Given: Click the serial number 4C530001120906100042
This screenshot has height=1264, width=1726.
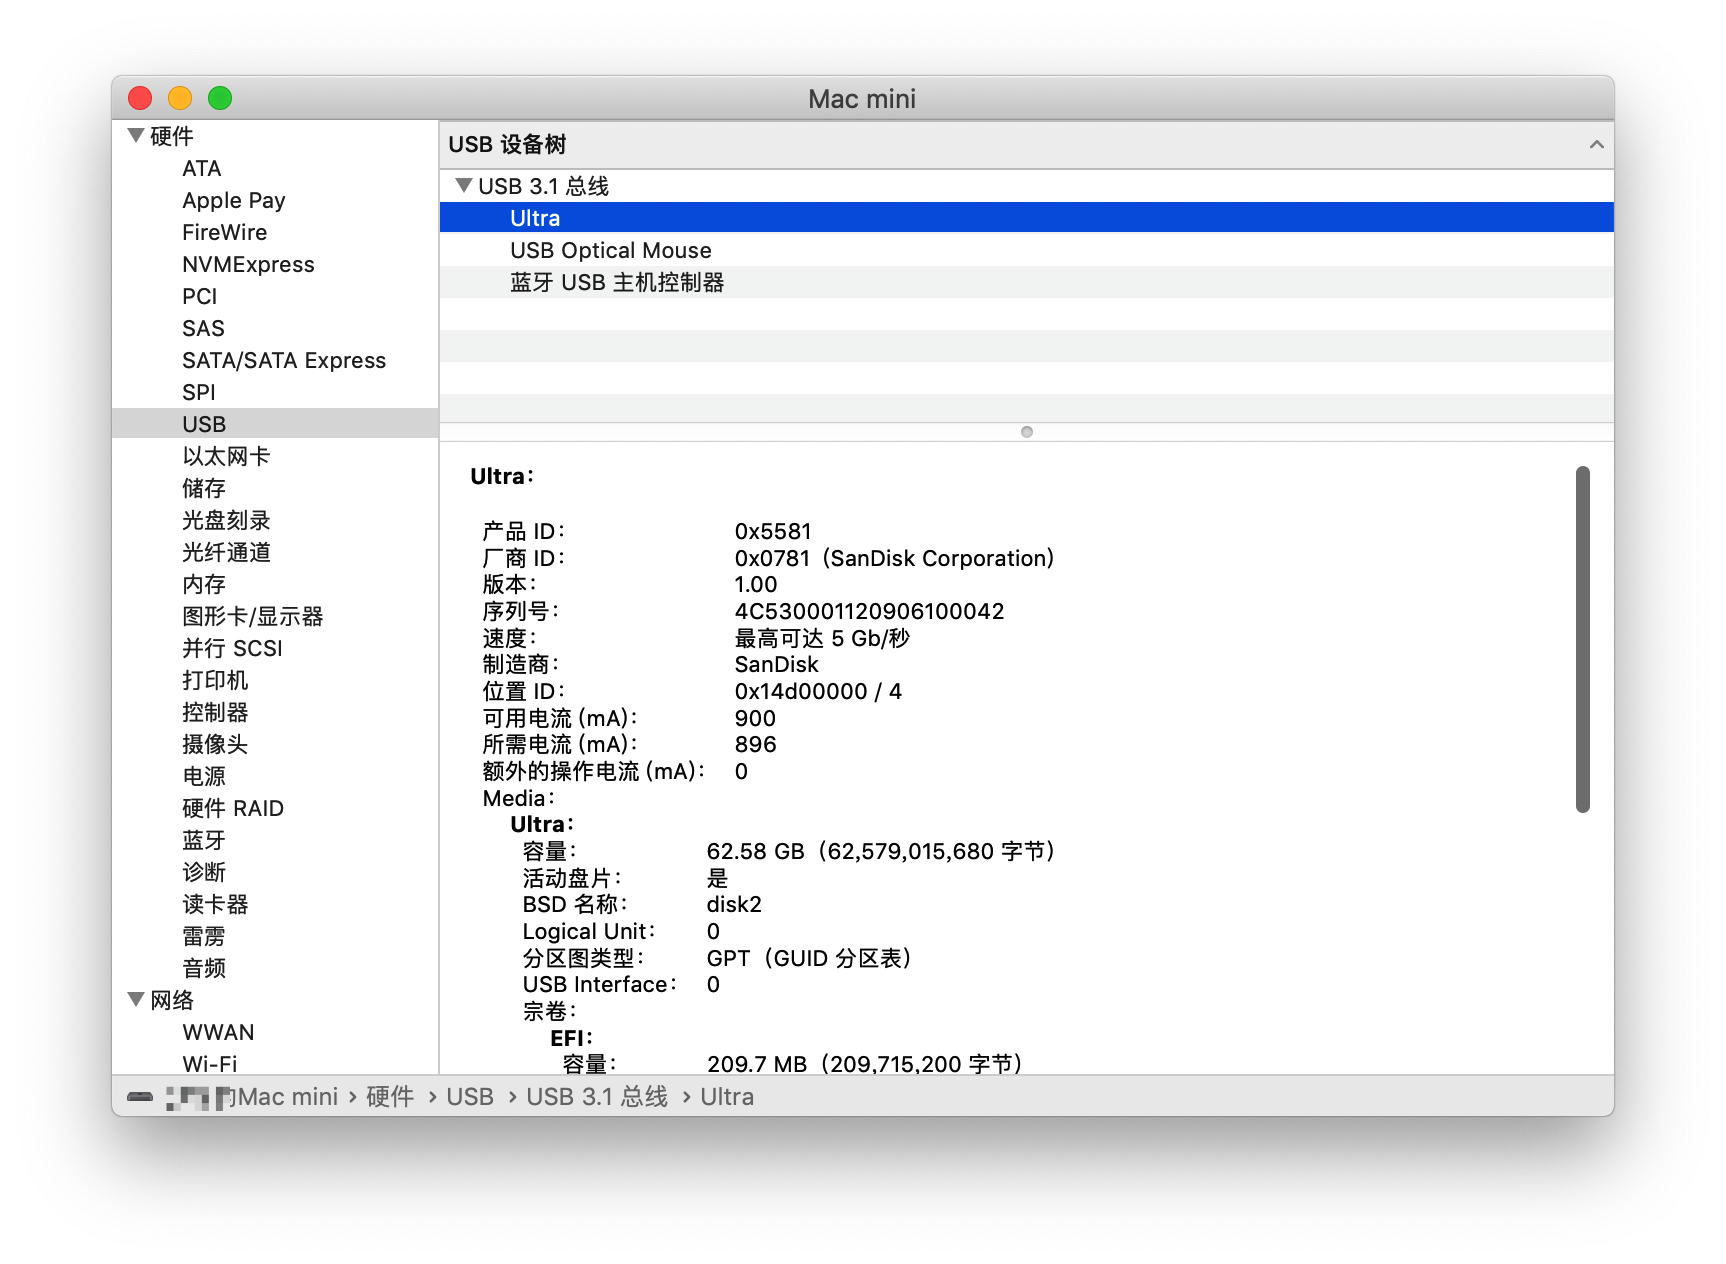Looking at the screenshot, I should [x=869, y=611].
